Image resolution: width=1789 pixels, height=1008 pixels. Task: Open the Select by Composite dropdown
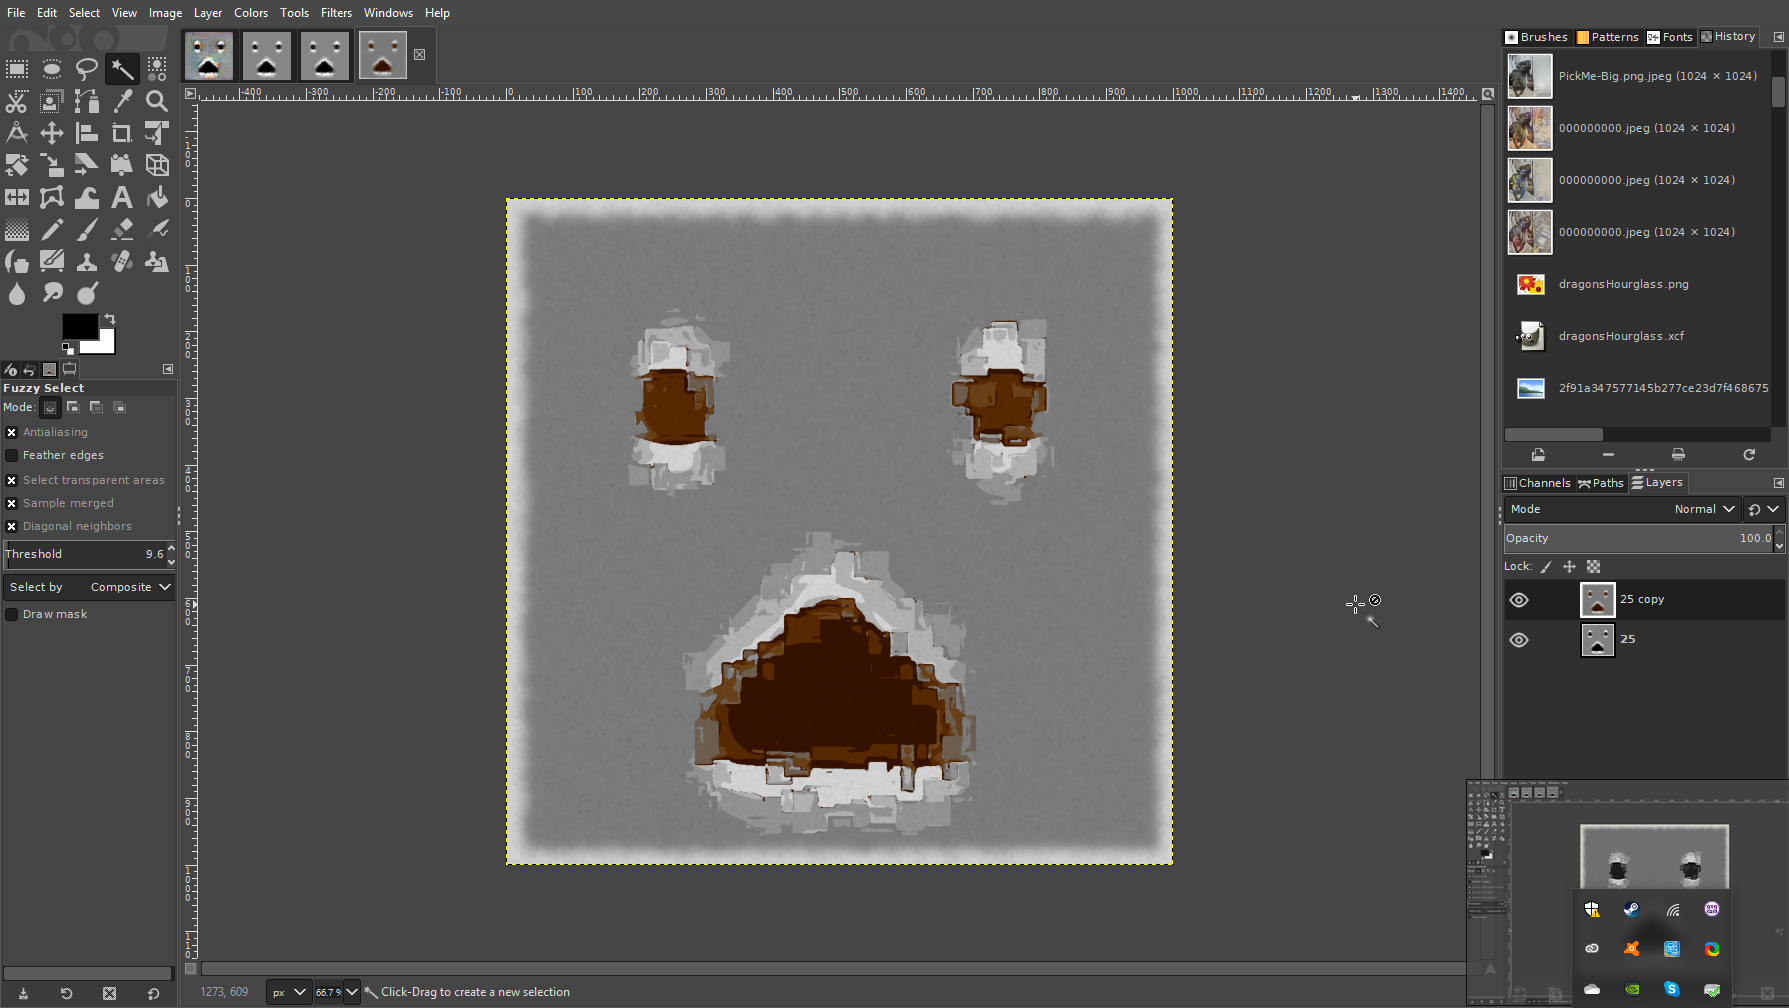pyautogui.click(x=89, y=587)
